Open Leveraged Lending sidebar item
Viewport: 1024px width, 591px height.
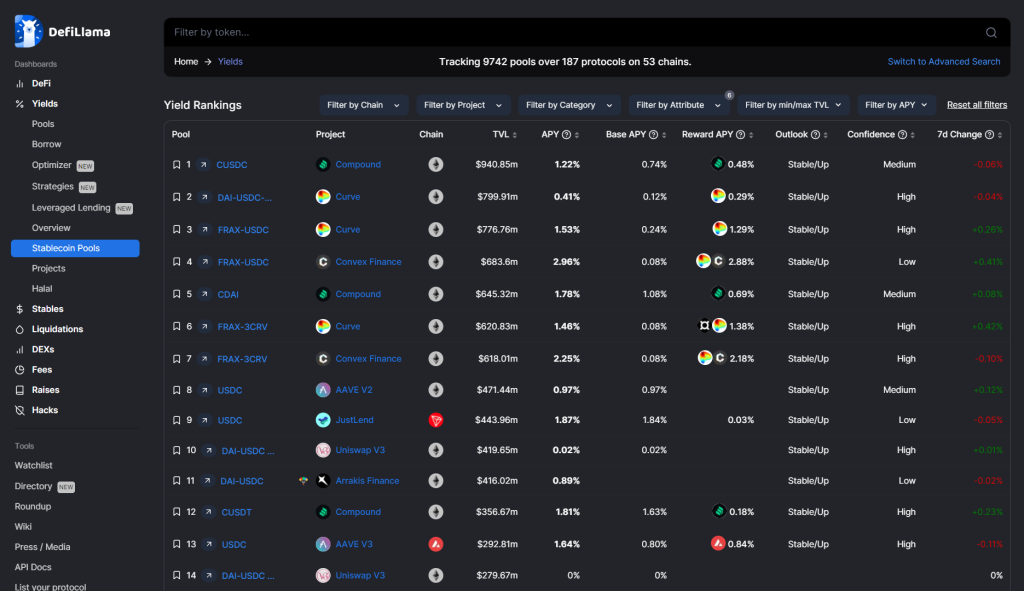point(71,208)
